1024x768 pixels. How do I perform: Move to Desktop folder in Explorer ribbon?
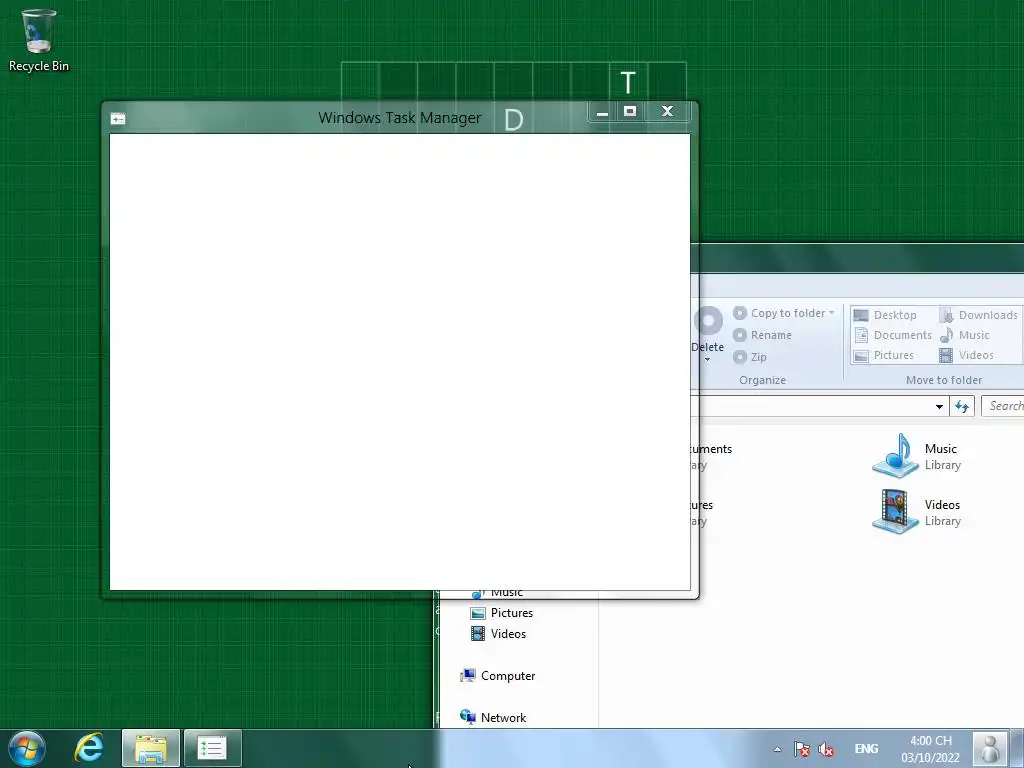tap(885, 315)
